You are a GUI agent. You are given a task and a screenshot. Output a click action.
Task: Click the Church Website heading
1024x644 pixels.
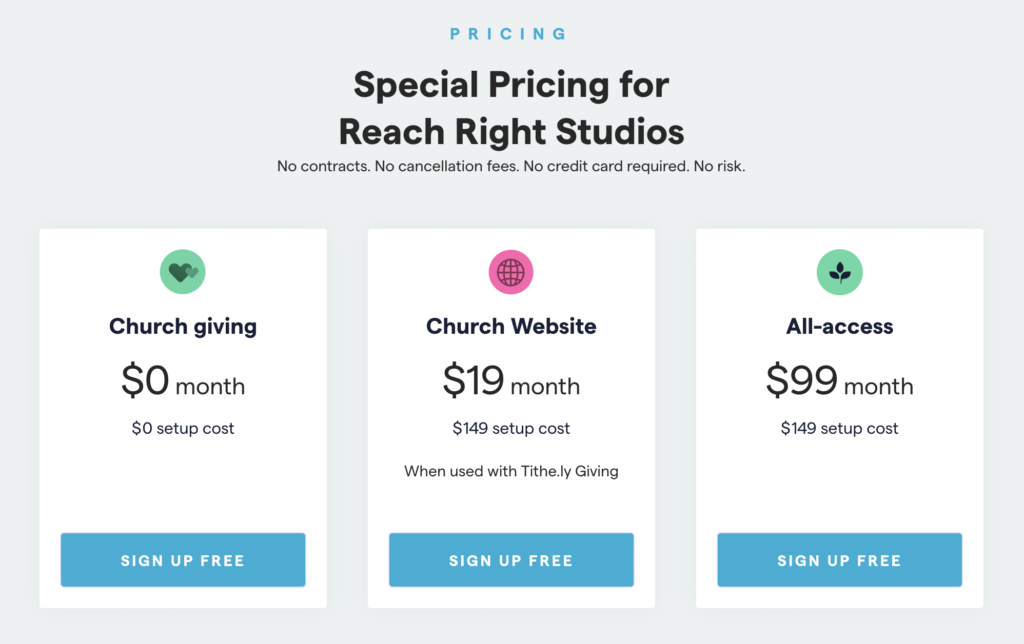(511, 326)
